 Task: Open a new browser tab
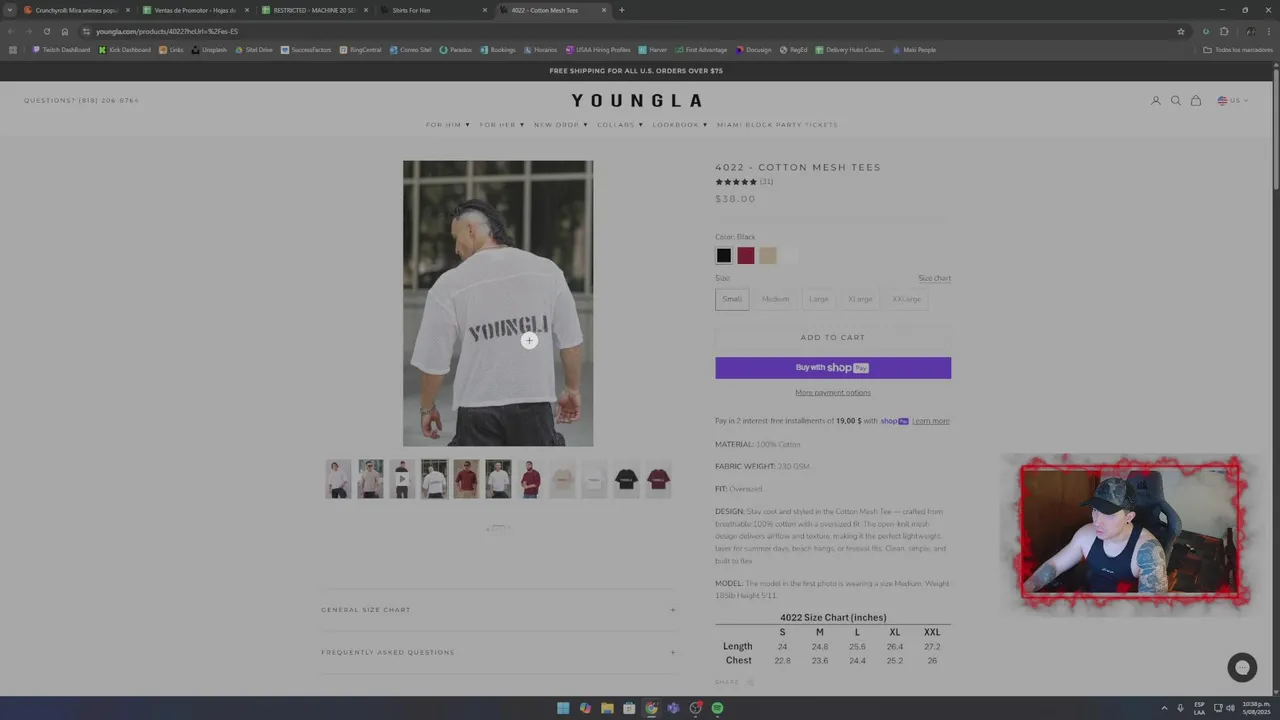coord(622,10)
